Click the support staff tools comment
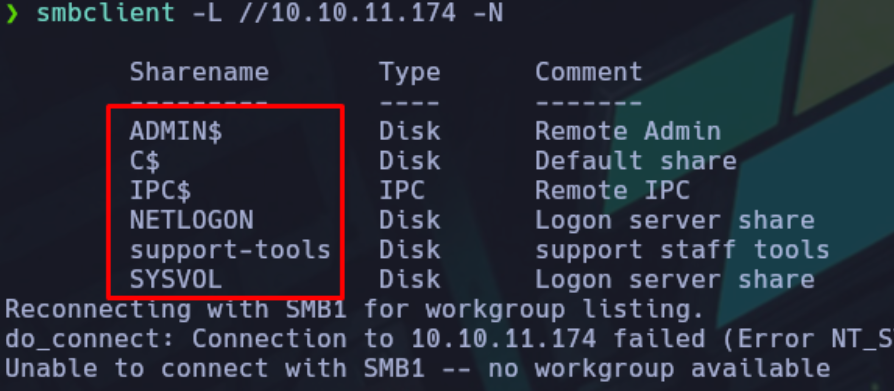Image resolution: width=894 pixels, height=391 pixels. [x=682, y=250]
